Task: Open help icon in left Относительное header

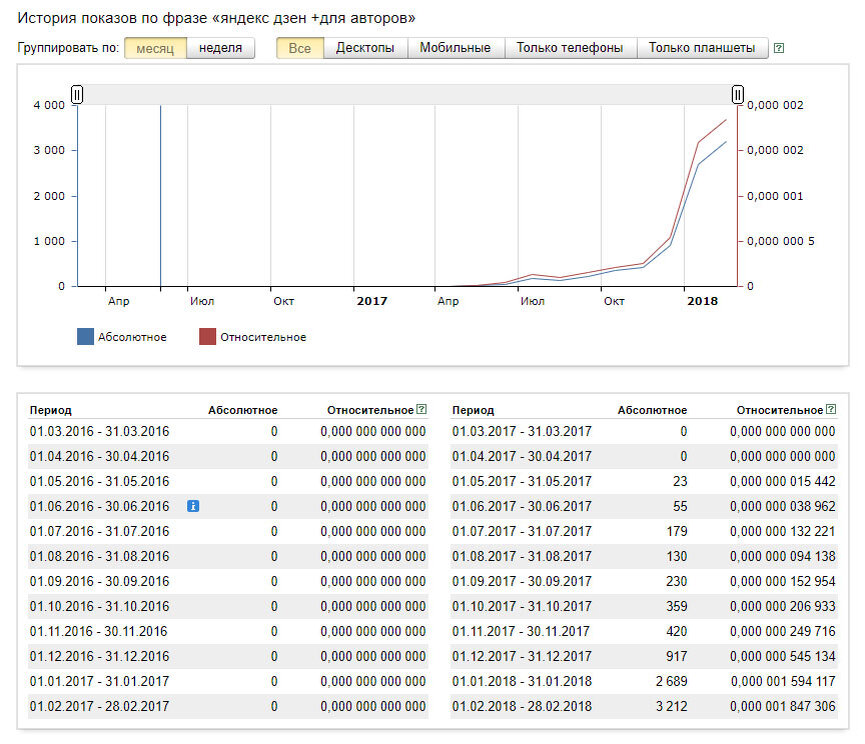Action: click(421, 409)
